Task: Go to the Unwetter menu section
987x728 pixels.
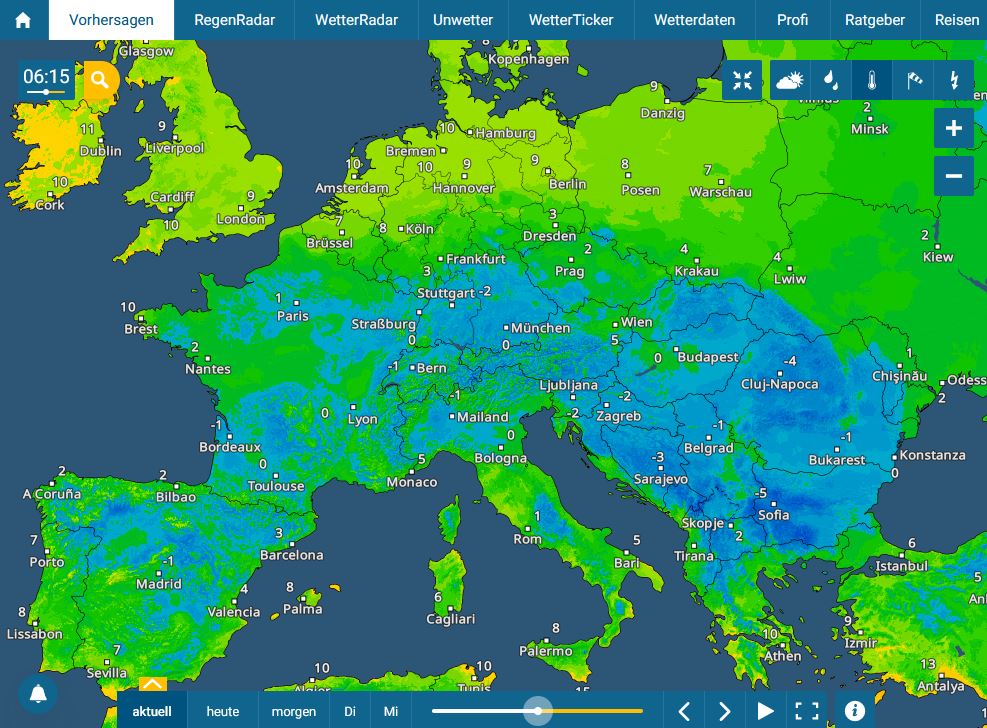Action: tap(463, 20)
